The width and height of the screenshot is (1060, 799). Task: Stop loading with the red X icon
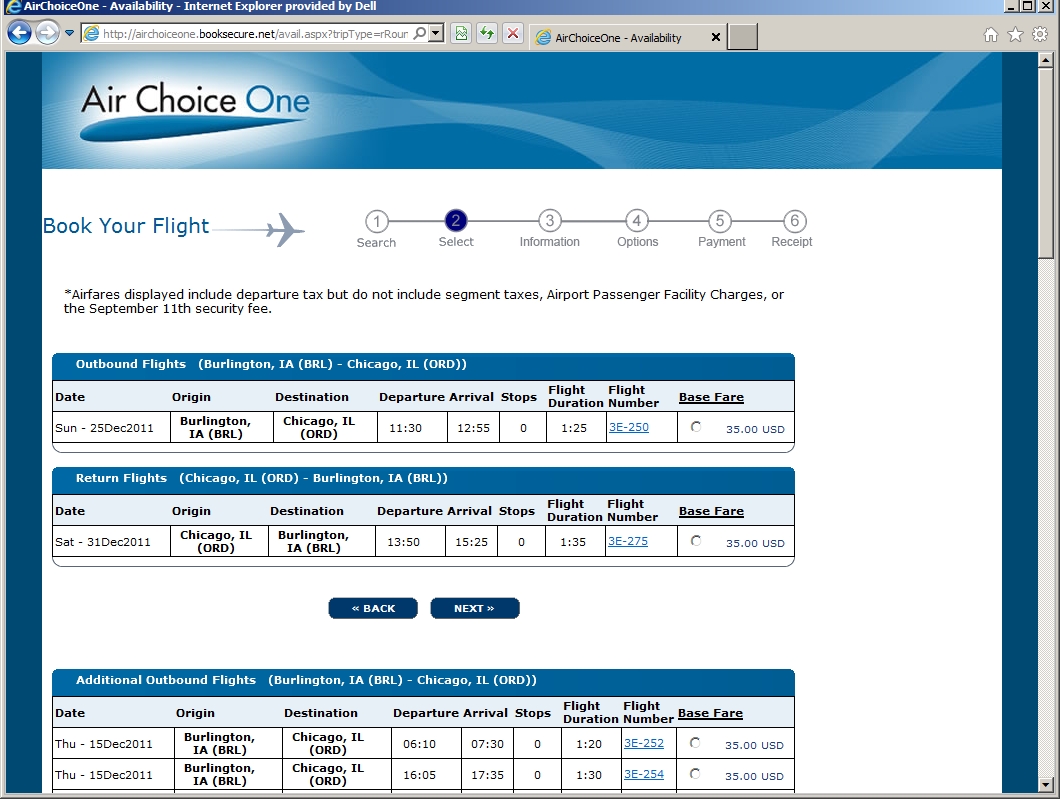point(513,33)
